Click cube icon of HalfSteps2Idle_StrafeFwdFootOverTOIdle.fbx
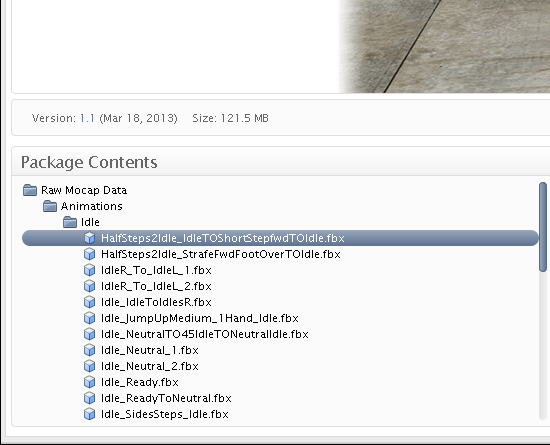550x445 pixels. (89, 254)
